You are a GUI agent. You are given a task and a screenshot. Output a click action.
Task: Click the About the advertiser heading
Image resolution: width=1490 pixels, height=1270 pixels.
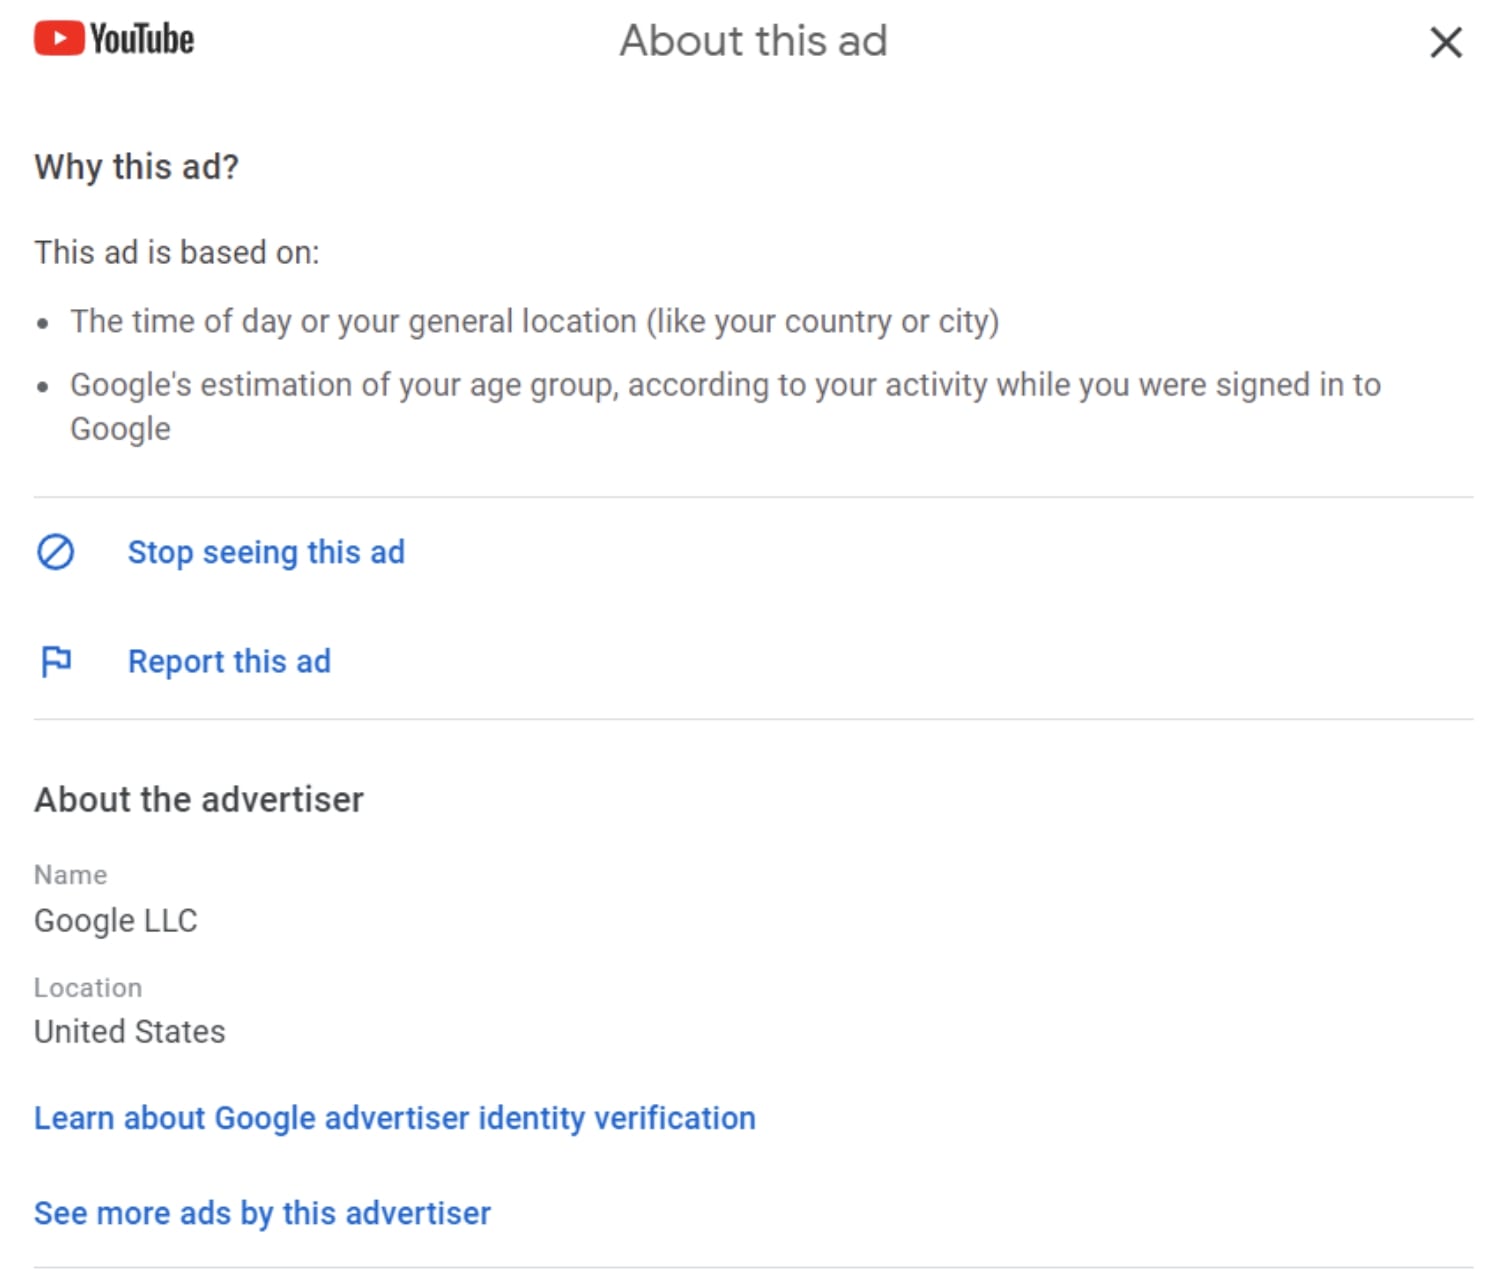click(199, 799)
